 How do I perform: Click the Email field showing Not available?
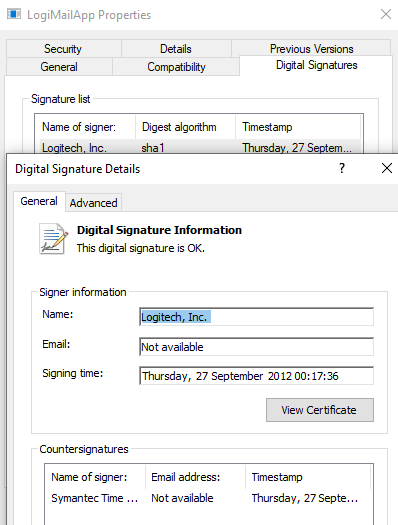[256, 347]
